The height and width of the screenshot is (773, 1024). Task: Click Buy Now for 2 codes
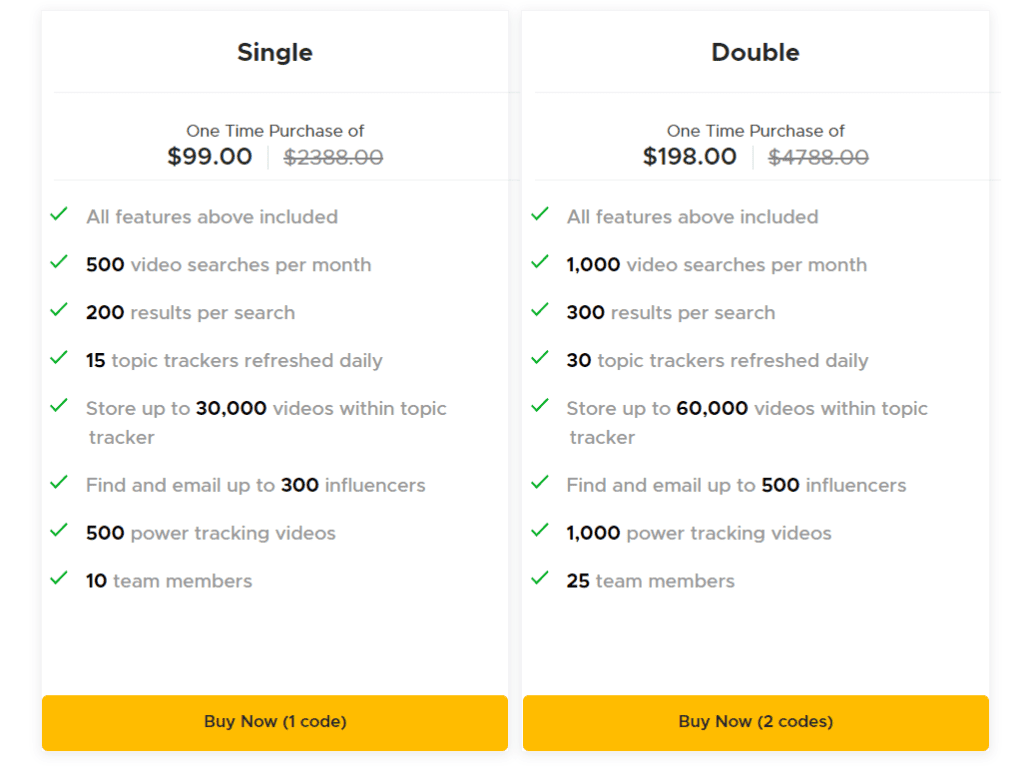pyautogui.click(x=755, y=722)
